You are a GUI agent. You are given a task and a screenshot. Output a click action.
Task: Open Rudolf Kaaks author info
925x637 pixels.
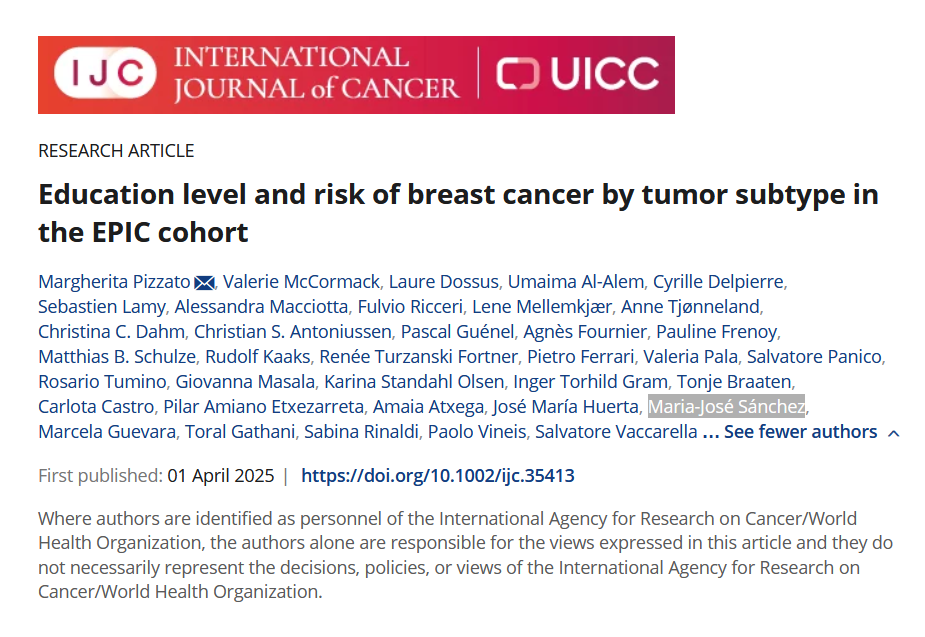[x=259, y=357]
